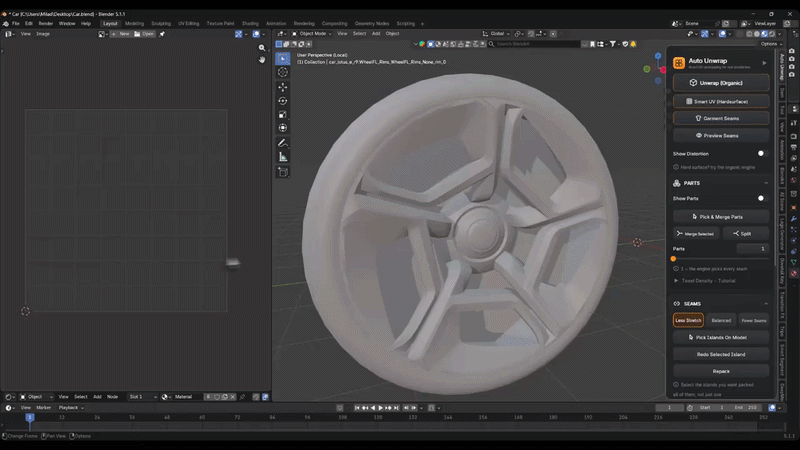Pick the Annotate tool
This screenshot has height=450, width=800.
pyautogui.click(x=283, y=143)
